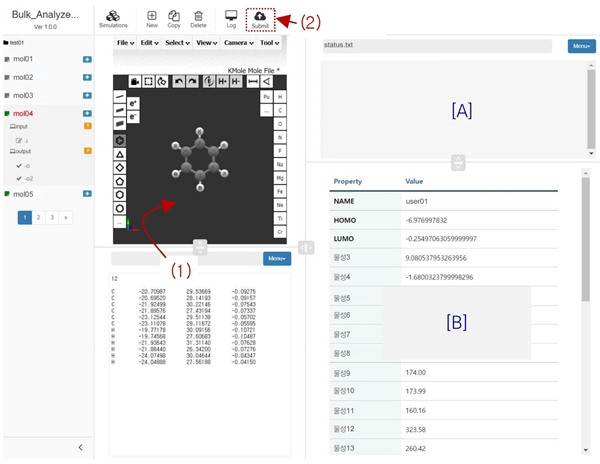Click the New simulation icon
The image size is (600, 464).
(151, 16)
